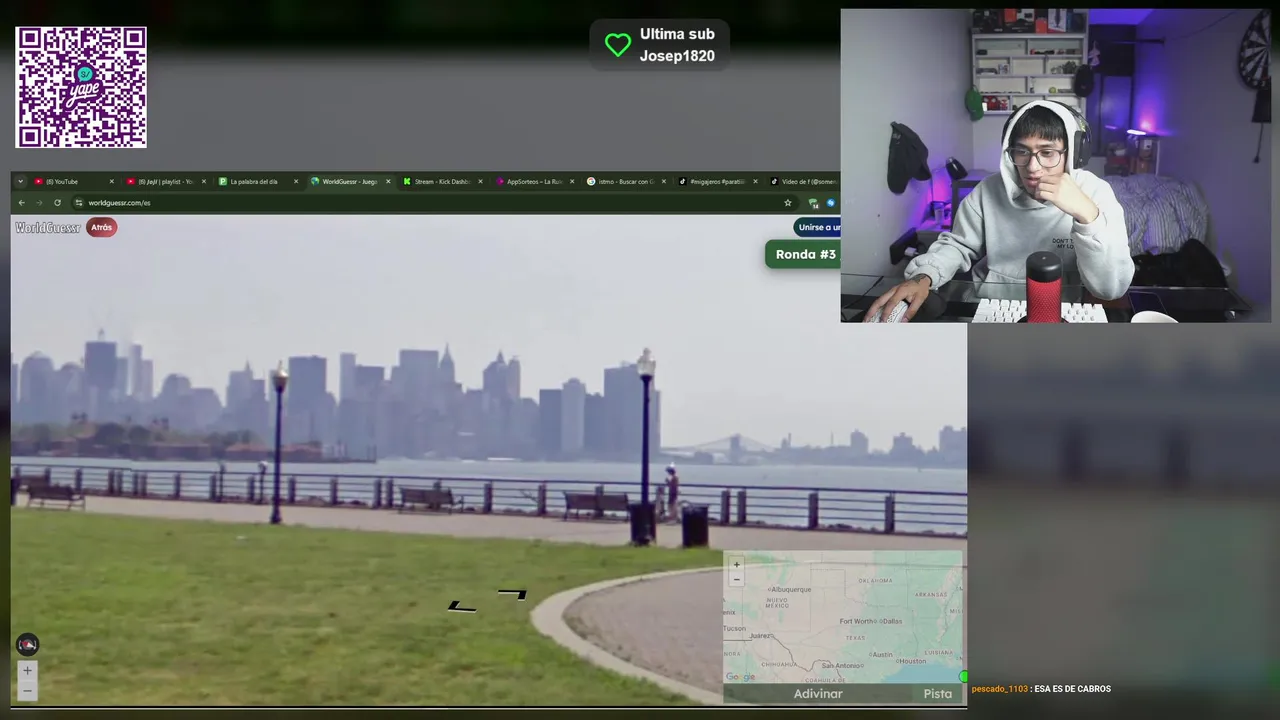The image size is (1280, 720).
Task: Zoom out the street view
Action: (x=27, y=690)
